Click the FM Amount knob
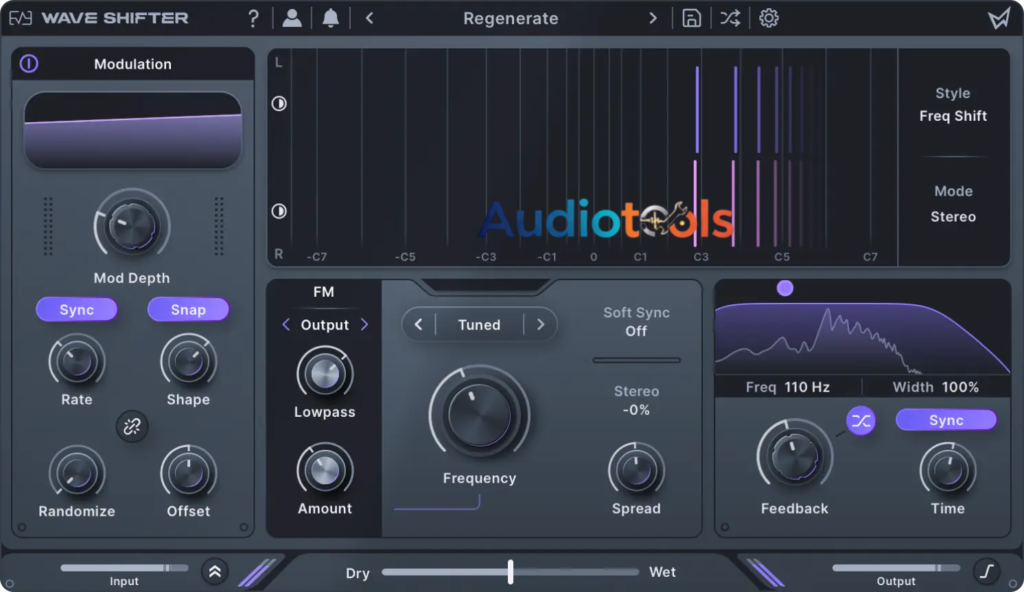 coord(325,470)
